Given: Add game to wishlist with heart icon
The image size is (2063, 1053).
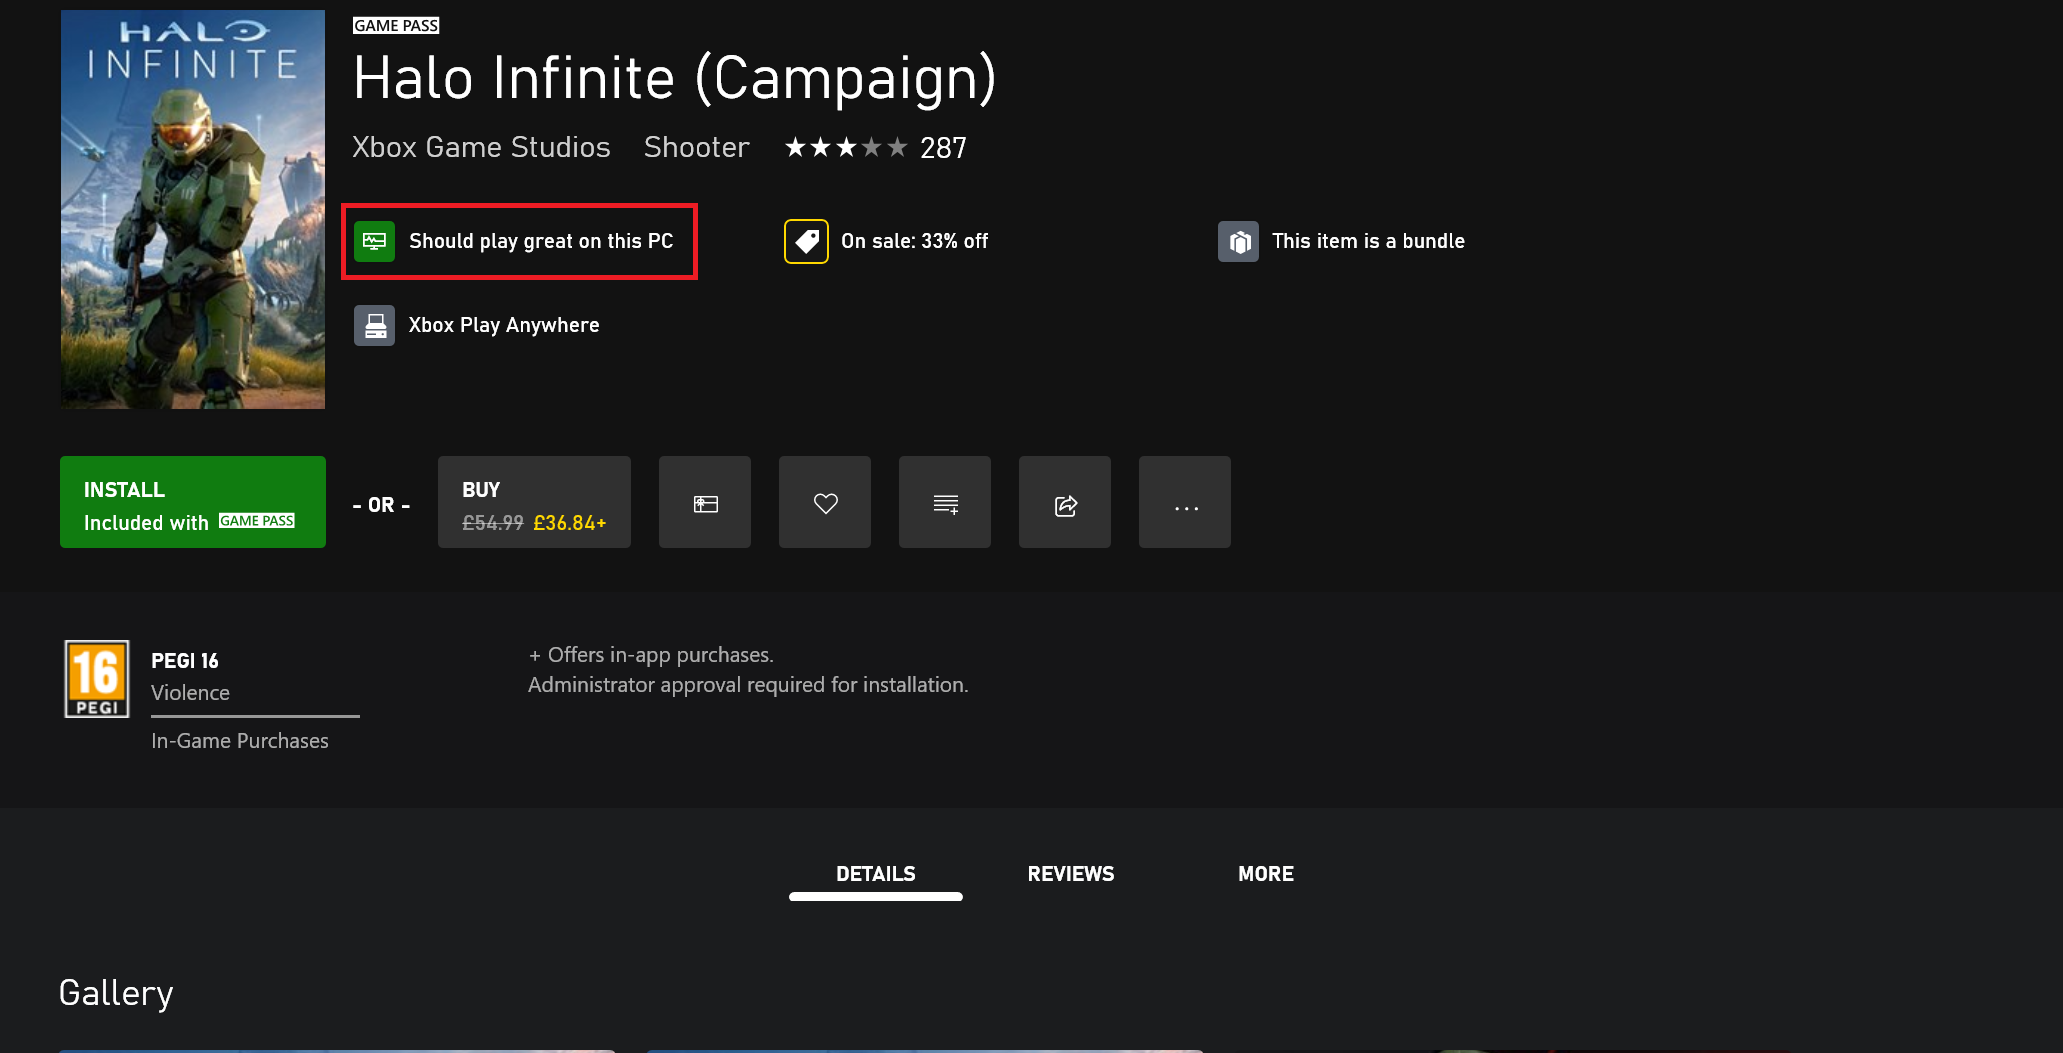Looking at the screenshot, I should click(x=825, y=503).
